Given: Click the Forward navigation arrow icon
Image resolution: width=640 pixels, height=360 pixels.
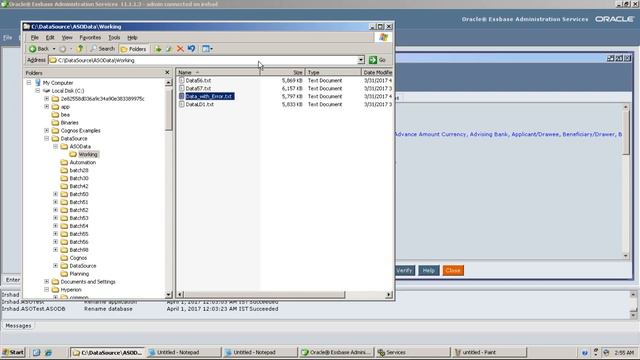Looking at the screenshot, I should click(62, 49).
